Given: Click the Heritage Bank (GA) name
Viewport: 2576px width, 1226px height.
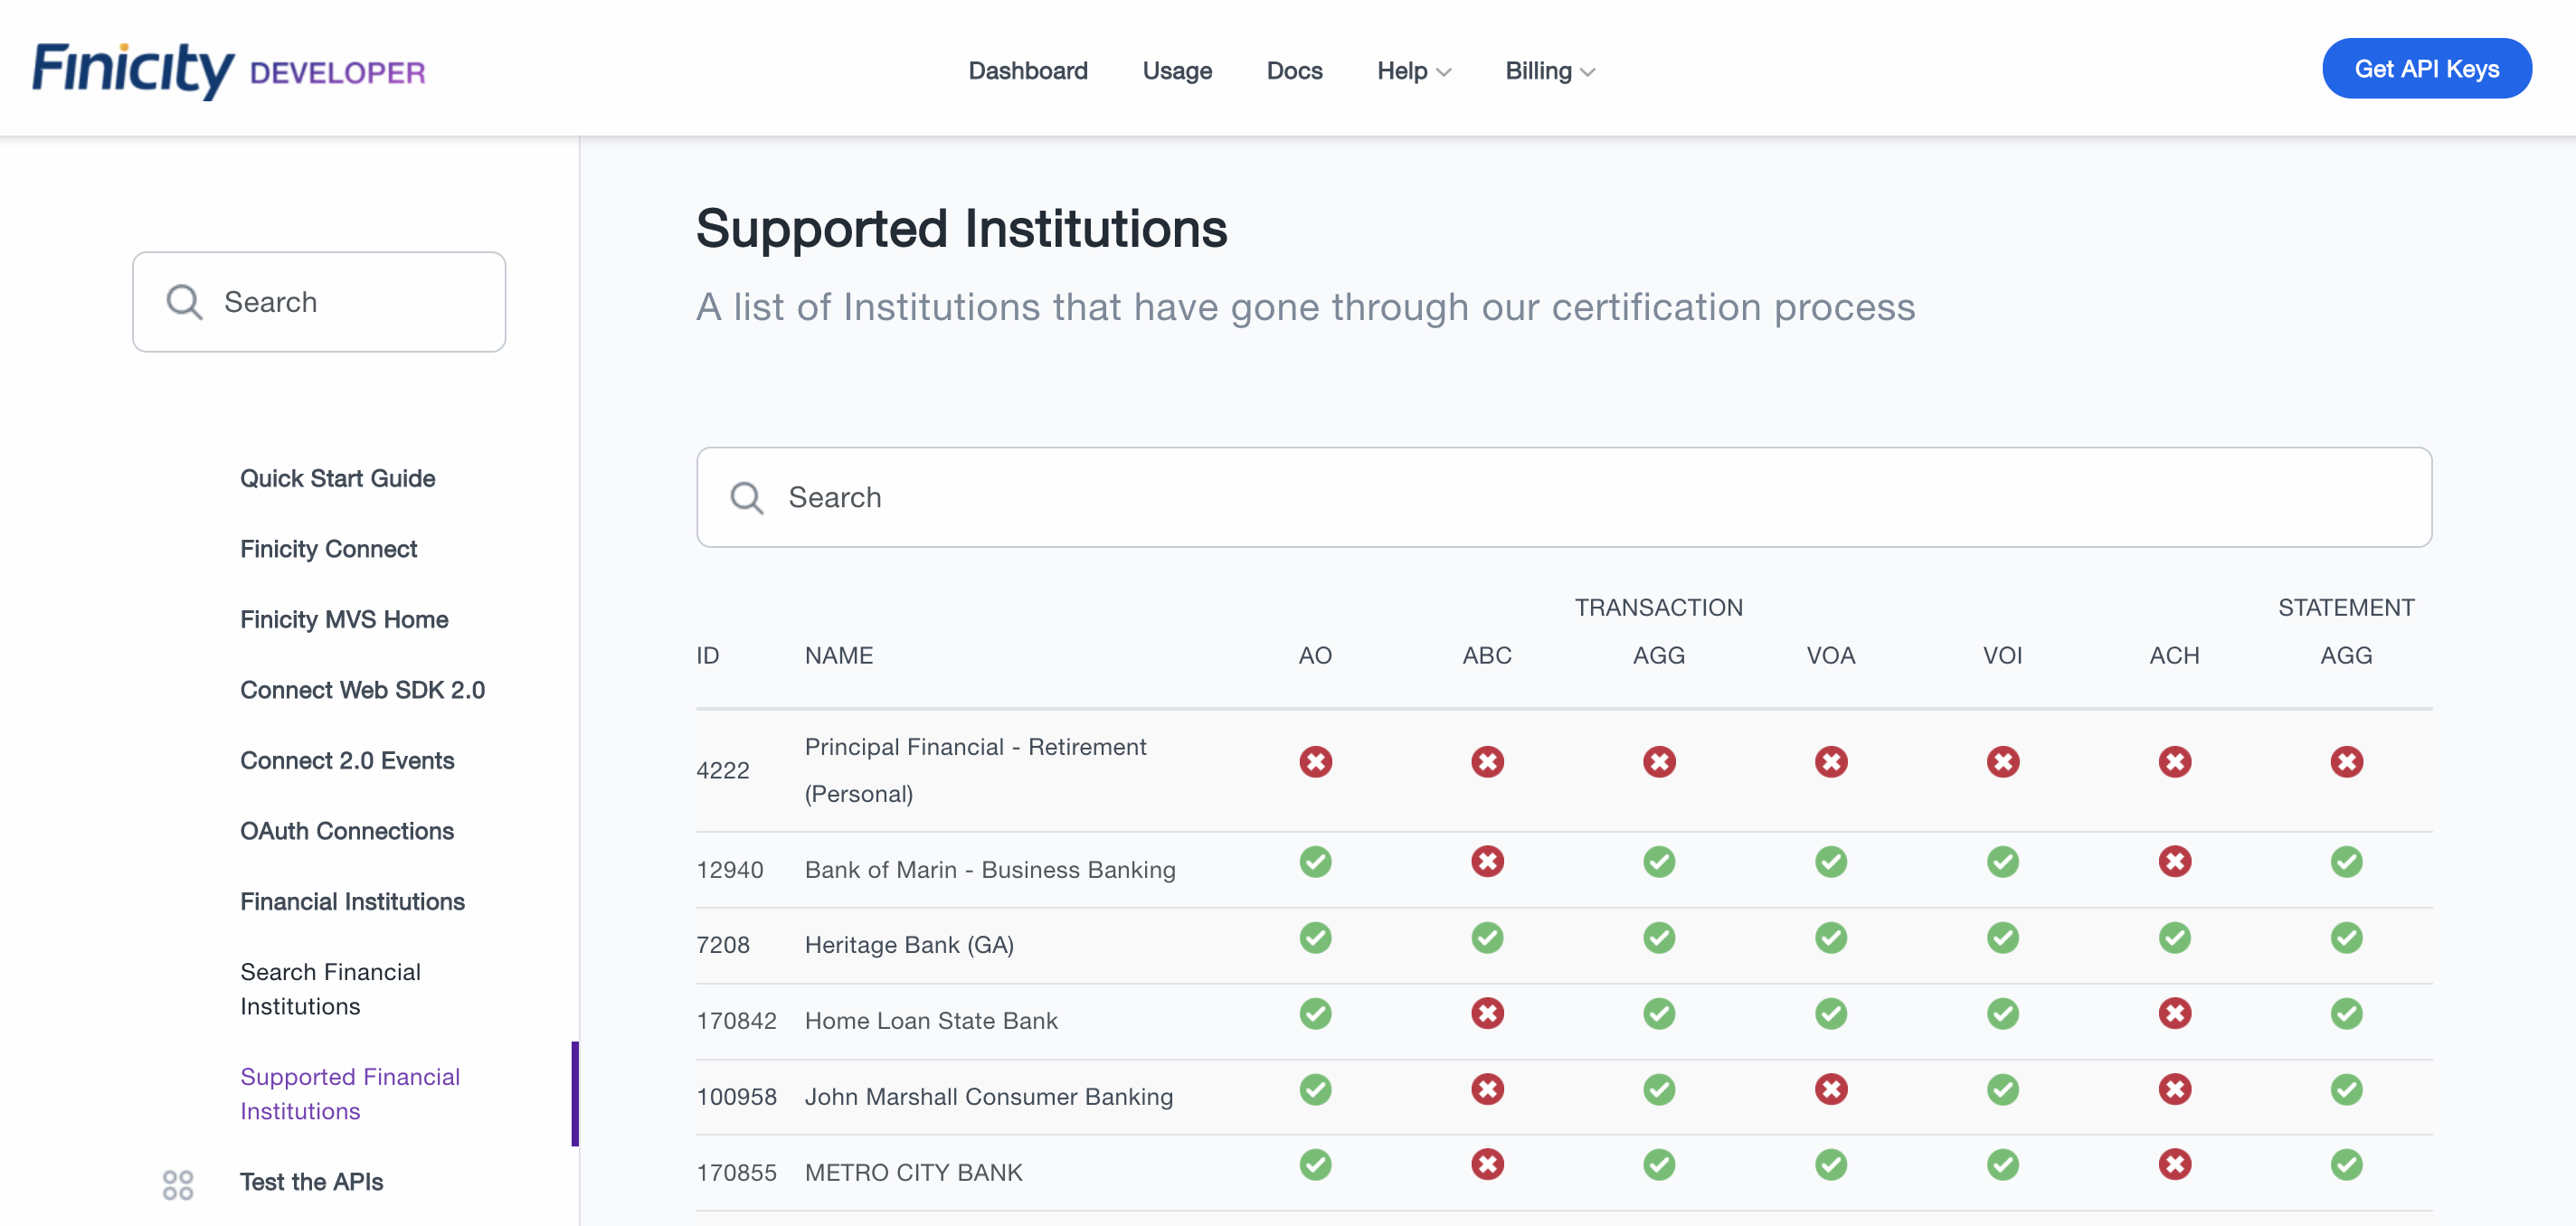Looking at the screenshot, I should click(909, 946).
